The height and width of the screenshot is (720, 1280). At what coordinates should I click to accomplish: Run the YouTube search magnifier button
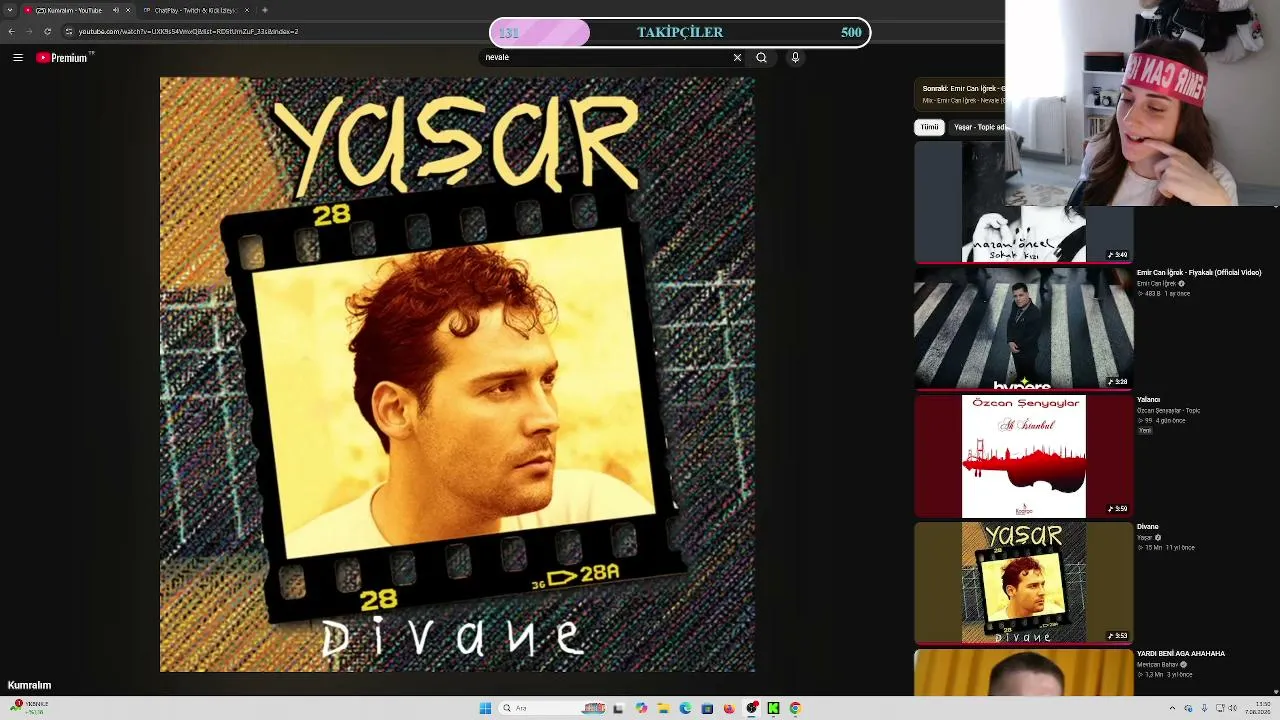click(761, 58)
